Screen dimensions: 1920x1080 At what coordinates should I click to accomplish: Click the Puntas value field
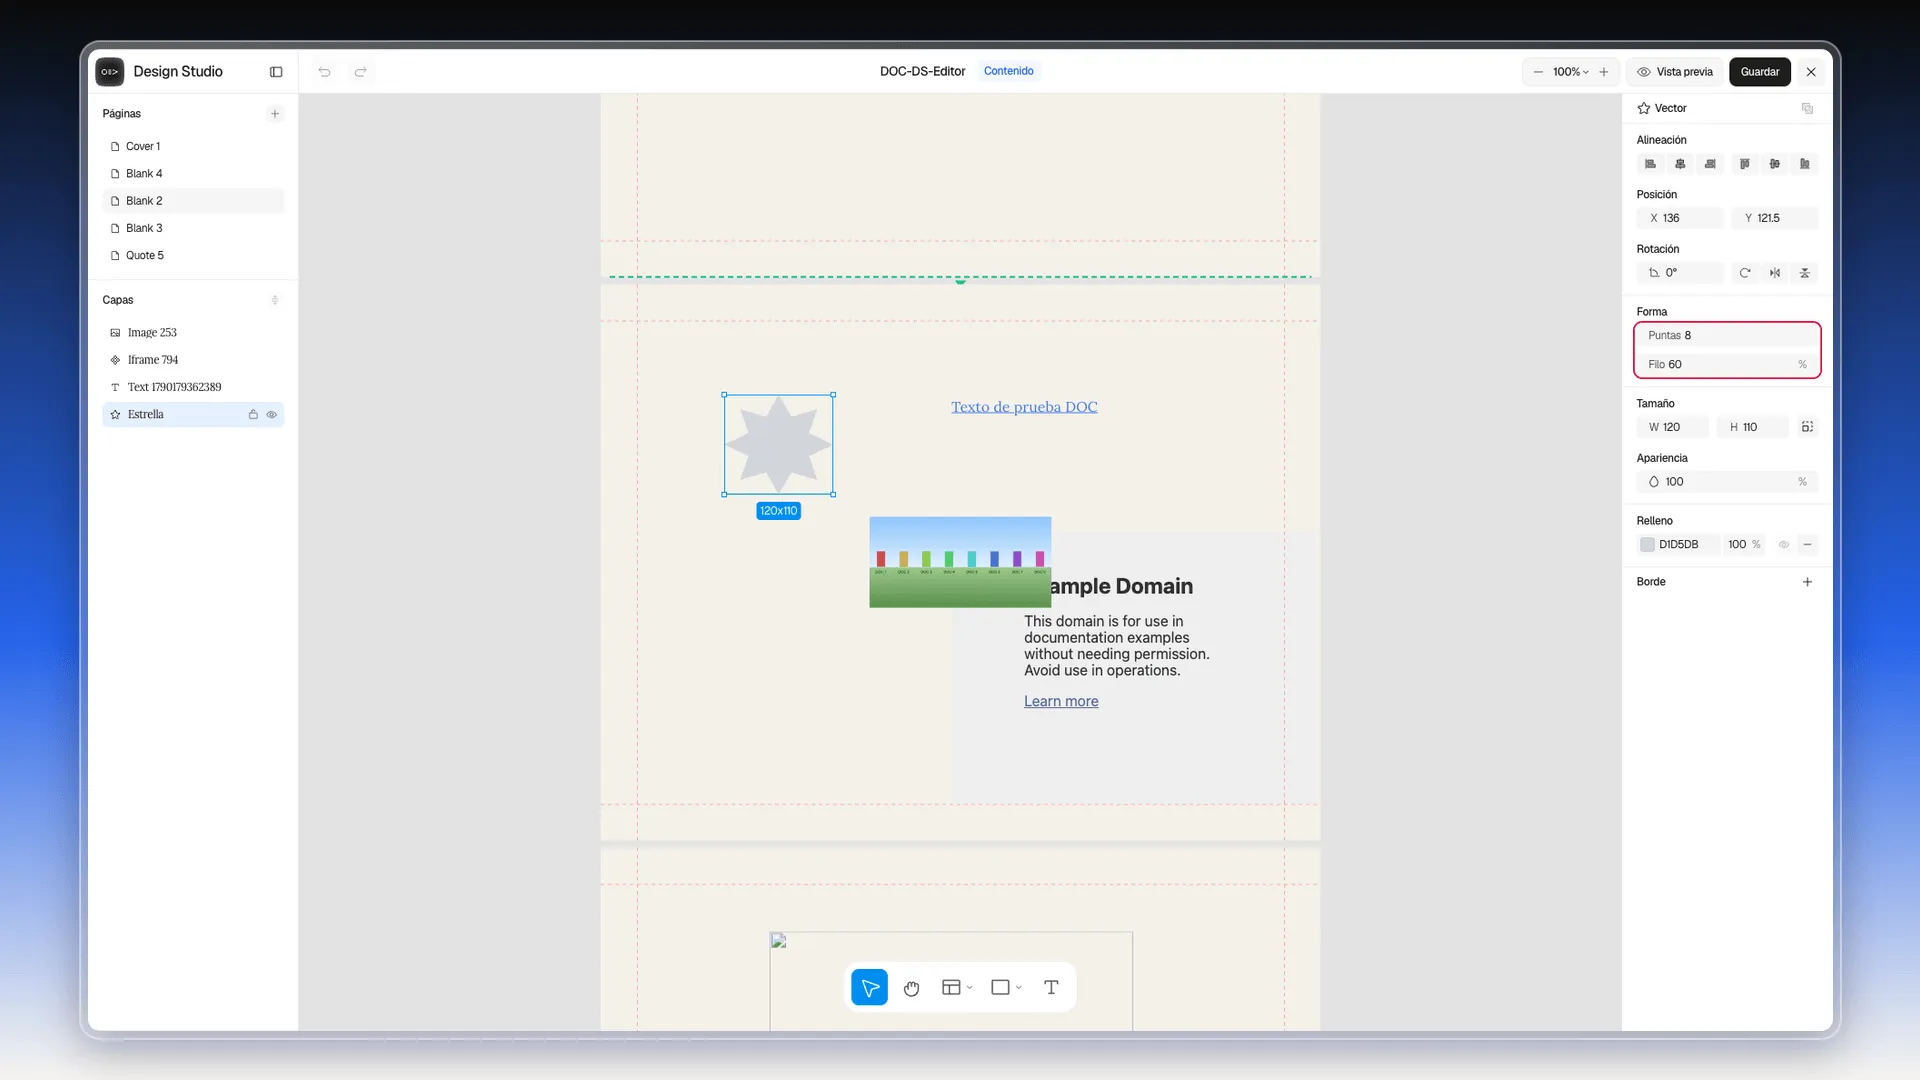click(x=1727, y=336)
